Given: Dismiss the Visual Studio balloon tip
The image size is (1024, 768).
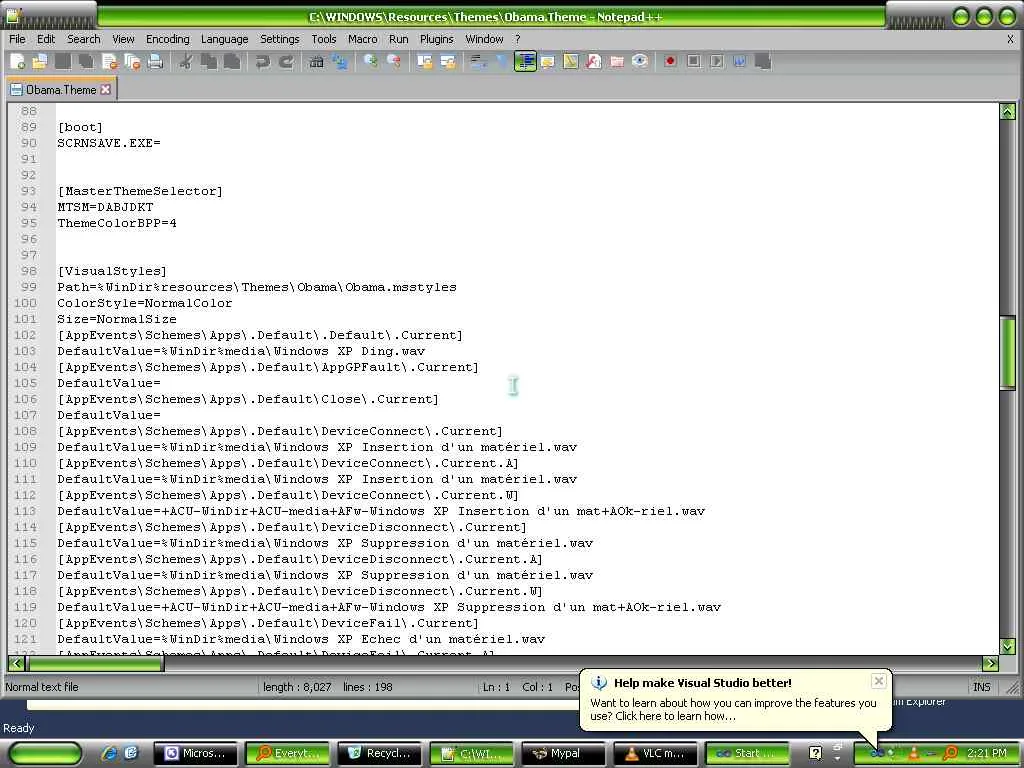Looking at the screenshot, I should pyautogui.click(x=879, y=681).
